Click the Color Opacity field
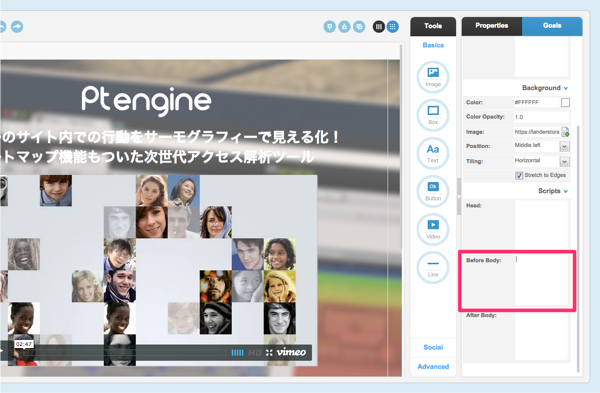This screenshot has width=600, height=393. (541, 117)
